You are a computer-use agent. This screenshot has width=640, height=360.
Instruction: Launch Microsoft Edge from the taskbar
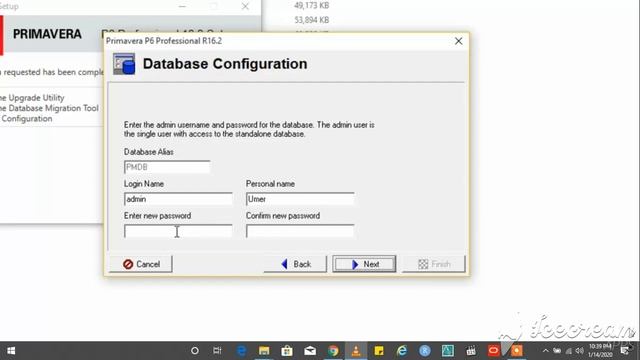(241, 351)
